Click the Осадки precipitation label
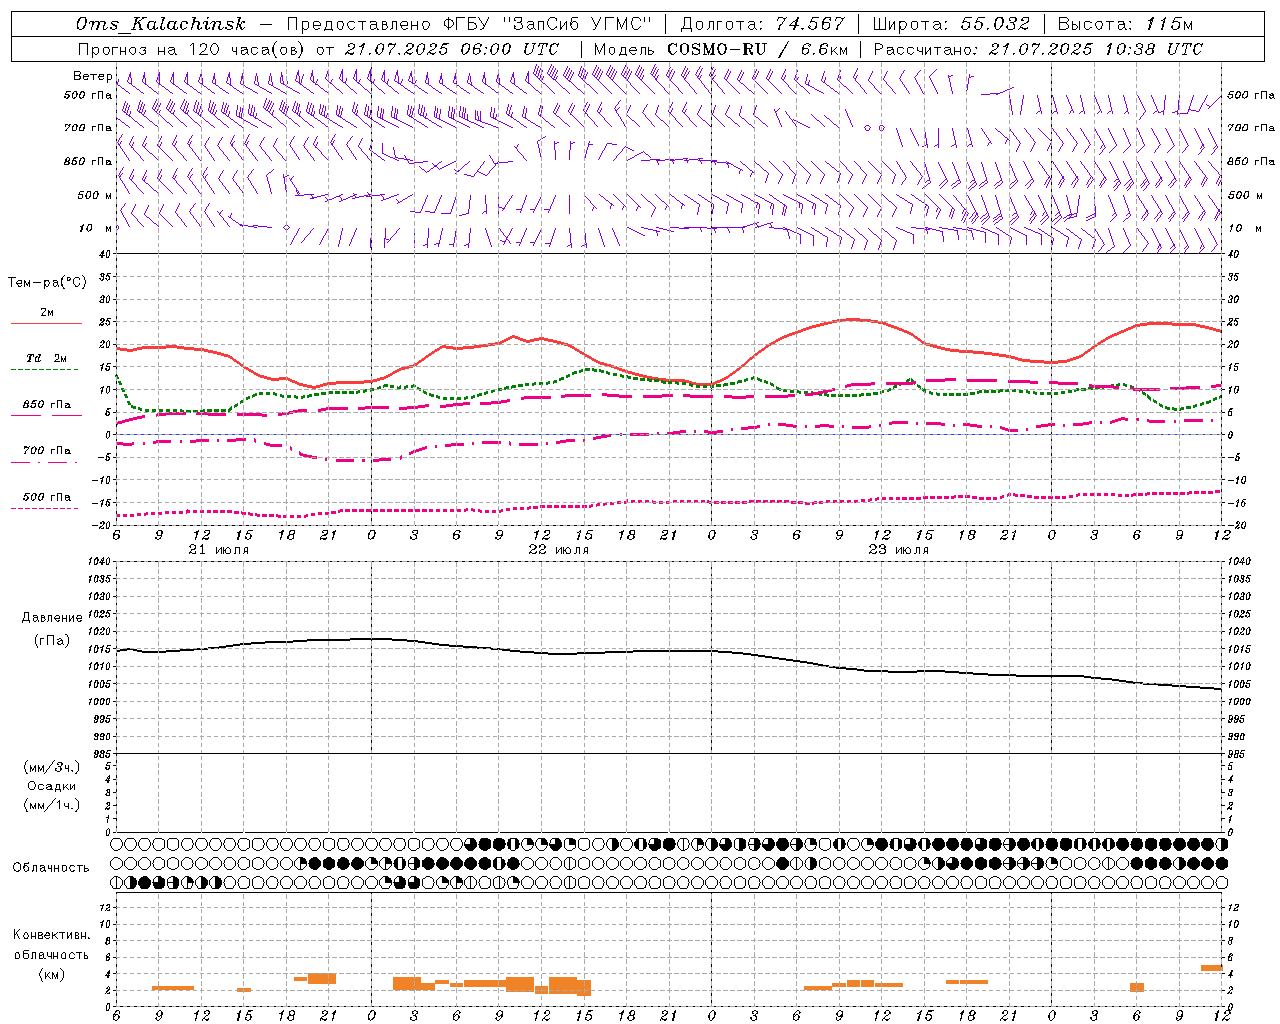The width and height of the screenshot is (1280, 1024). 52,786
